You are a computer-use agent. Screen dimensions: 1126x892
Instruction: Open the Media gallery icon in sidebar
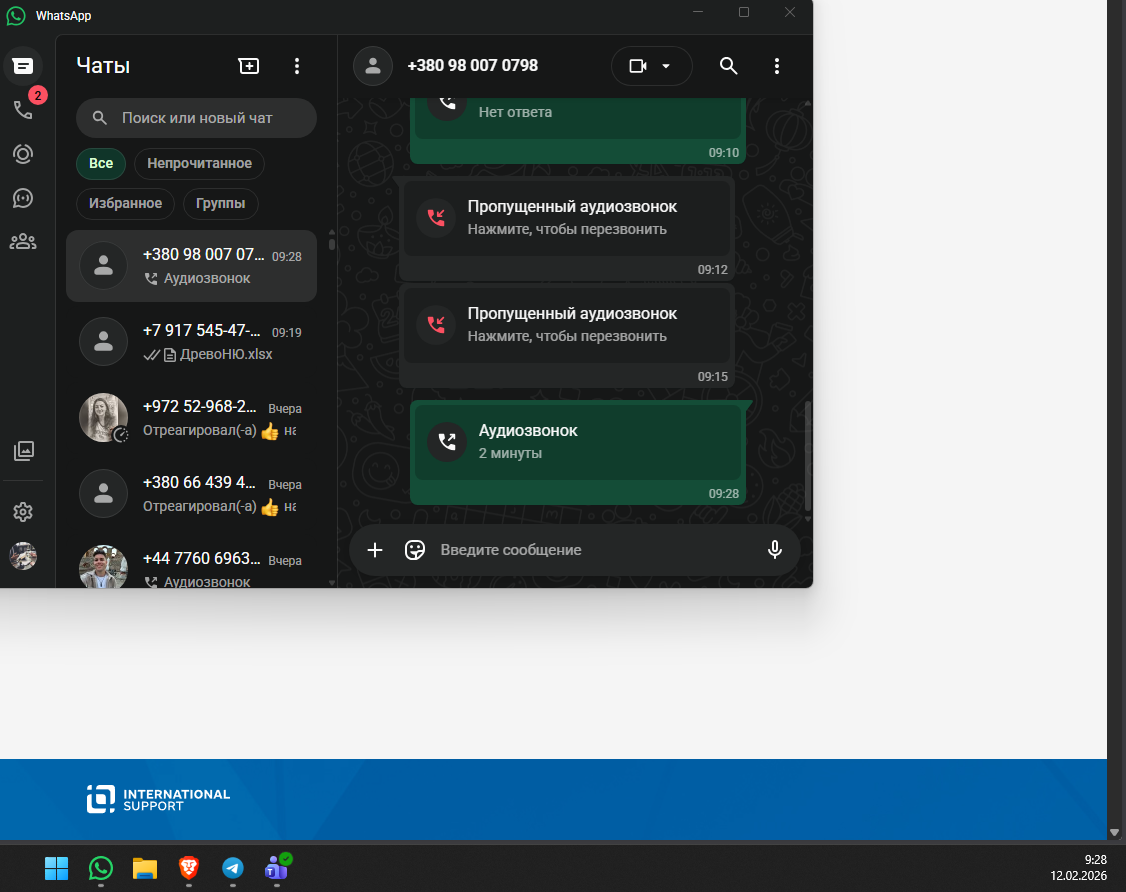pyautogui.click(x=24, y=451)
